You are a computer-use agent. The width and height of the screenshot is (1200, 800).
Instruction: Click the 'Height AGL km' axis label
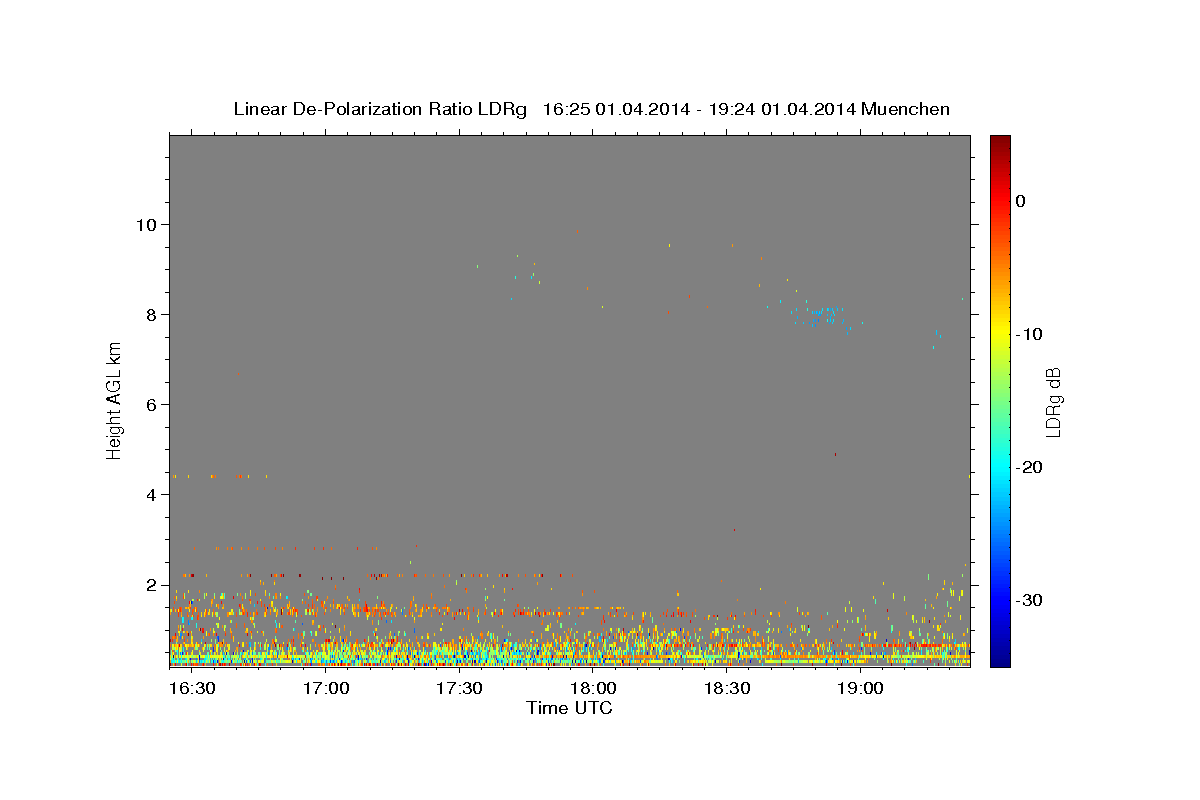coord(115,400)
